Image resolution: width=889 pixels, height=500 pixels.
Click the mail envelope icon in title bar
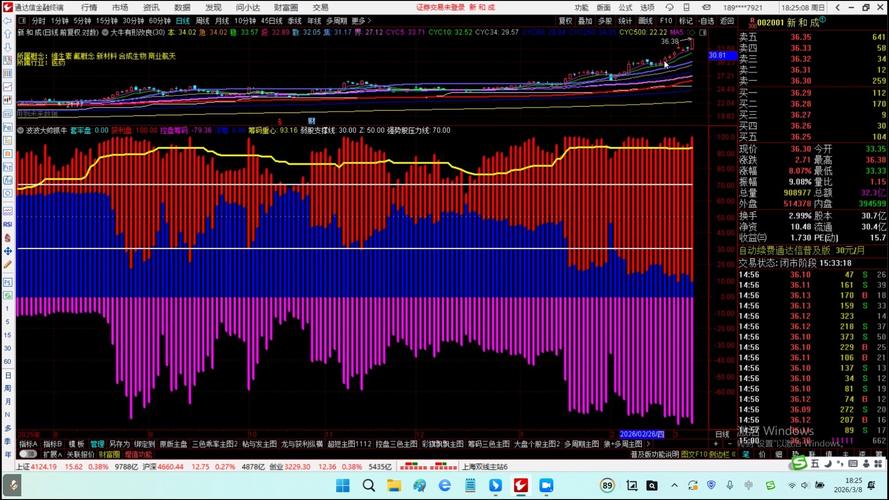(x=706, y=7)
